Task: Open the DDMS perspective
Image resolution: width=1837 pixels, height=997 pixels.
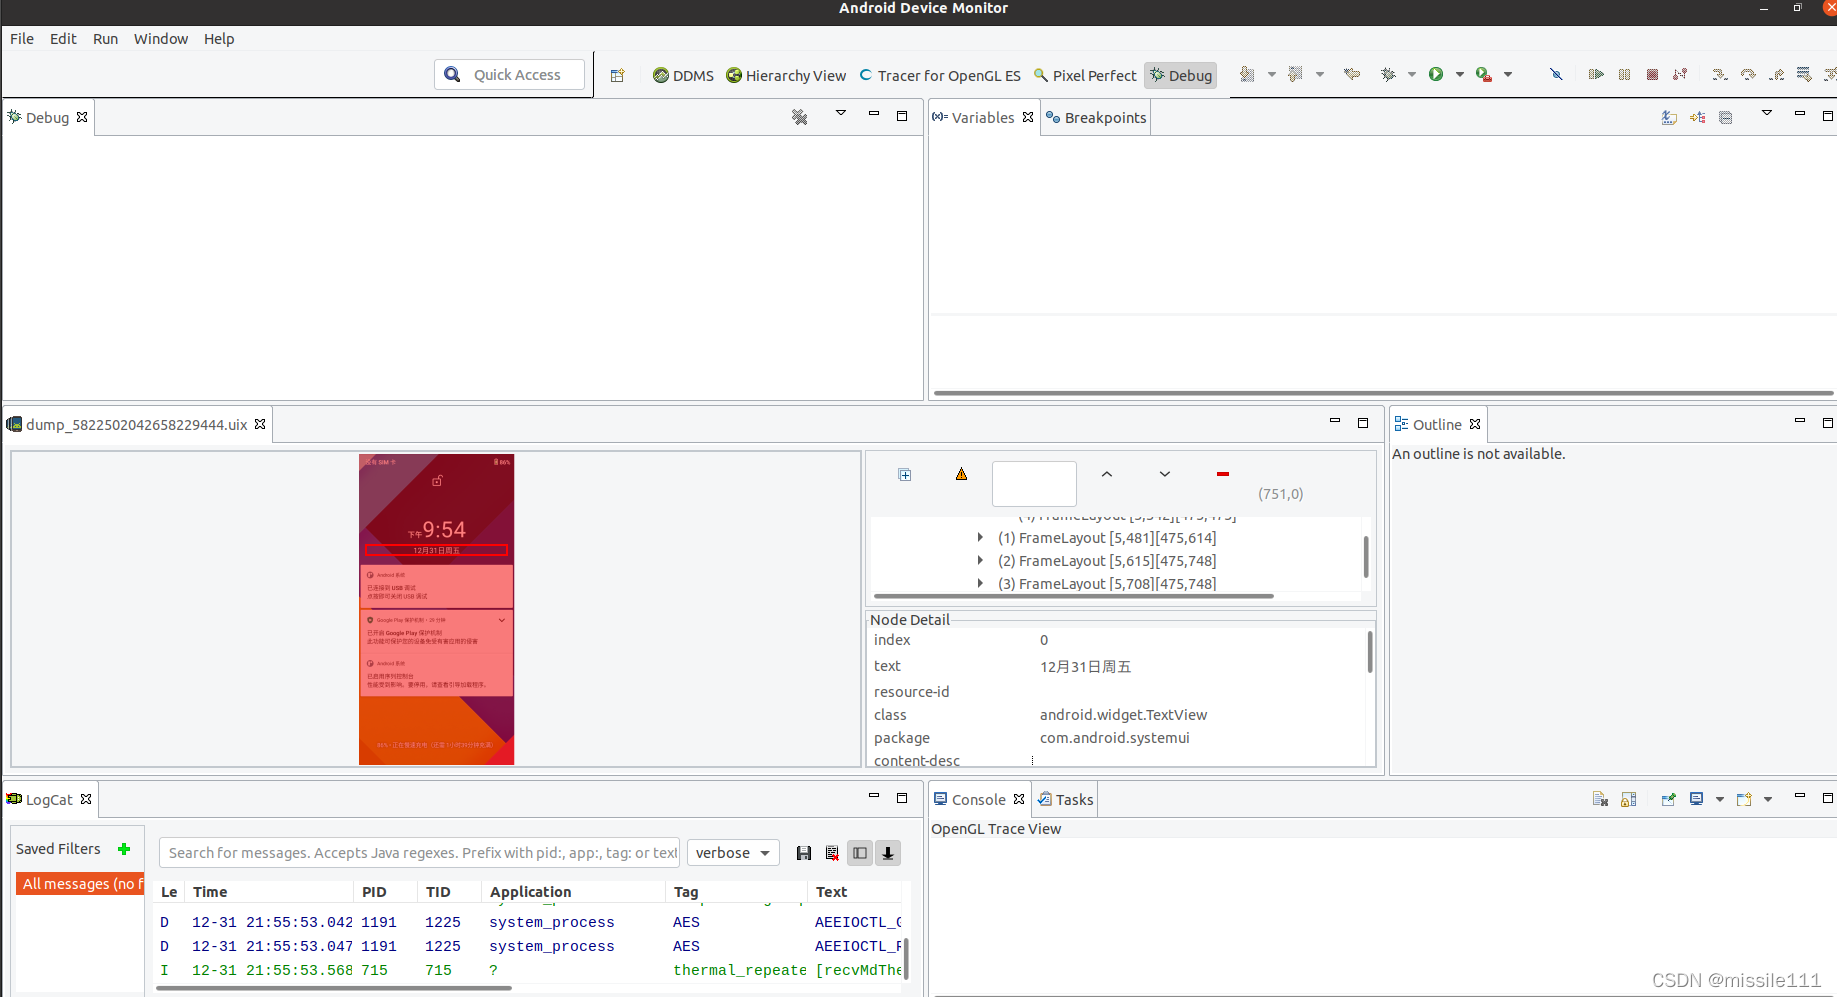Action: tap(683, 75)
